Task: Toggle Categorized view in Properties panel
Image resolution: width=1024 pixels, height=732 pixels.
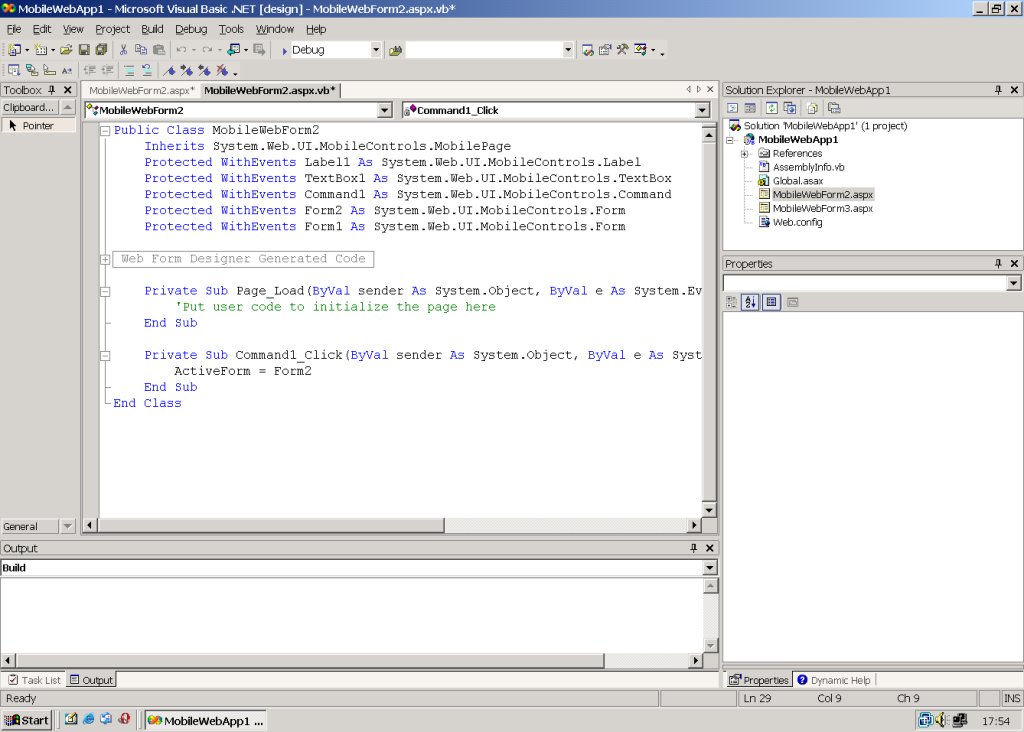Action: [731, 302]
